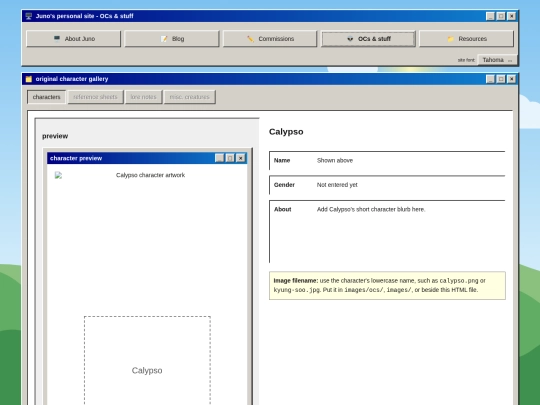Click the broken Calypso artwork image icon
The width and height of the screenshot is (540, 405).
59,175
